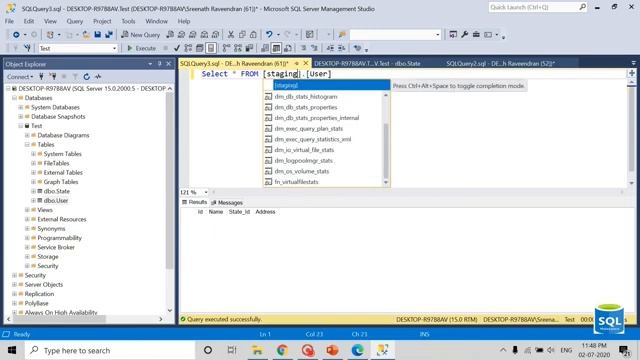Switch to the dbo.State tab
Viewport: 640px width, 360px height.
[367, 64]
